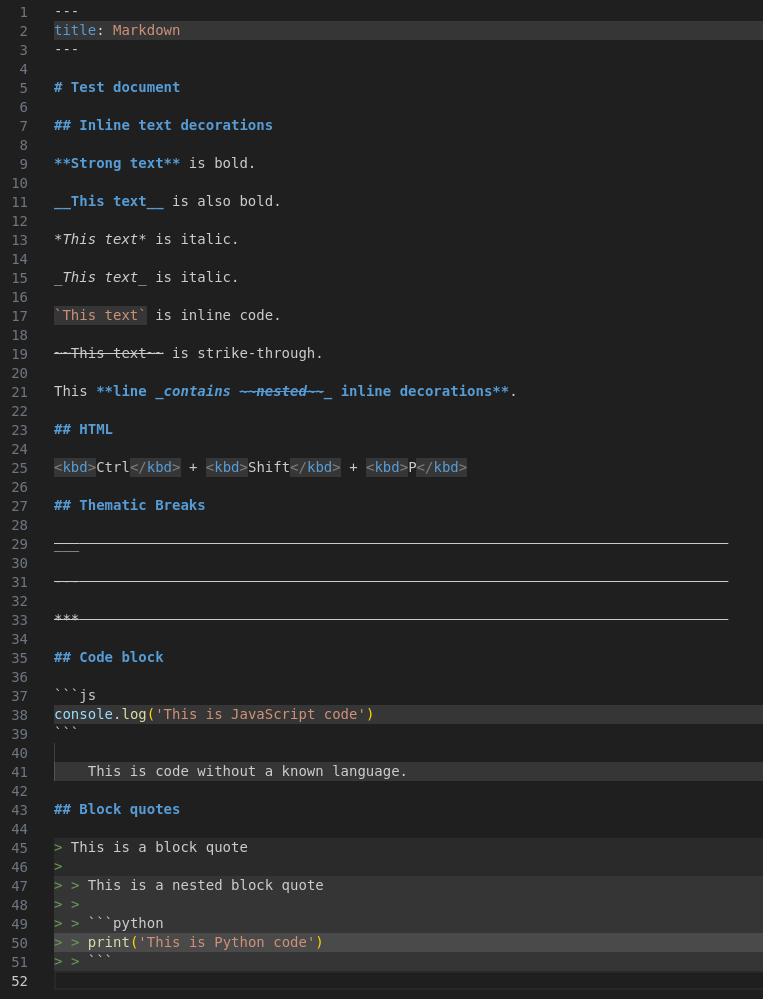Click the "## Thematic Breaks" heading
The width and height of the screenshot is (763, 999).
[129, 505]
